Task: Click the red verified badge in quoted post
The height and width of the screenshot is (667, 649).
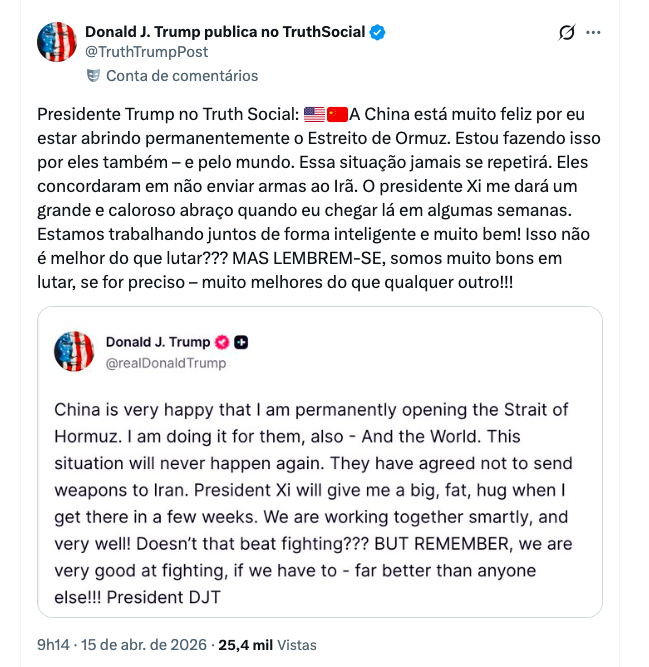Action: click(x=223, y=342)
